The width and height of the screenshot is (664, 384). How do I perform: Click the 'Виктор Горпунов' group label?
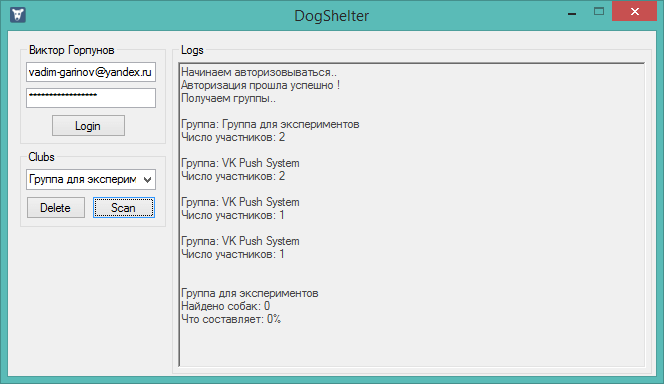coord(72,50)
